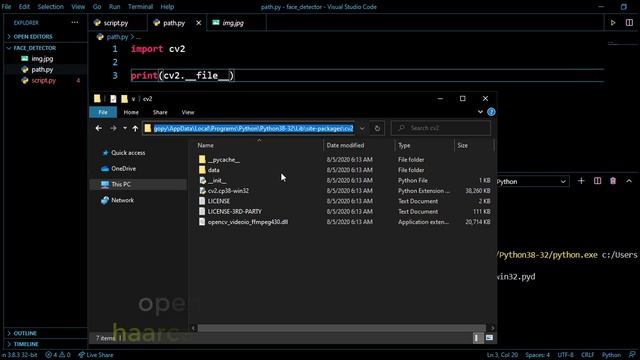Viewport: 640px width, 360px height.
Task: Change language mode Python in status bar
Action: [x=611, y=355]
